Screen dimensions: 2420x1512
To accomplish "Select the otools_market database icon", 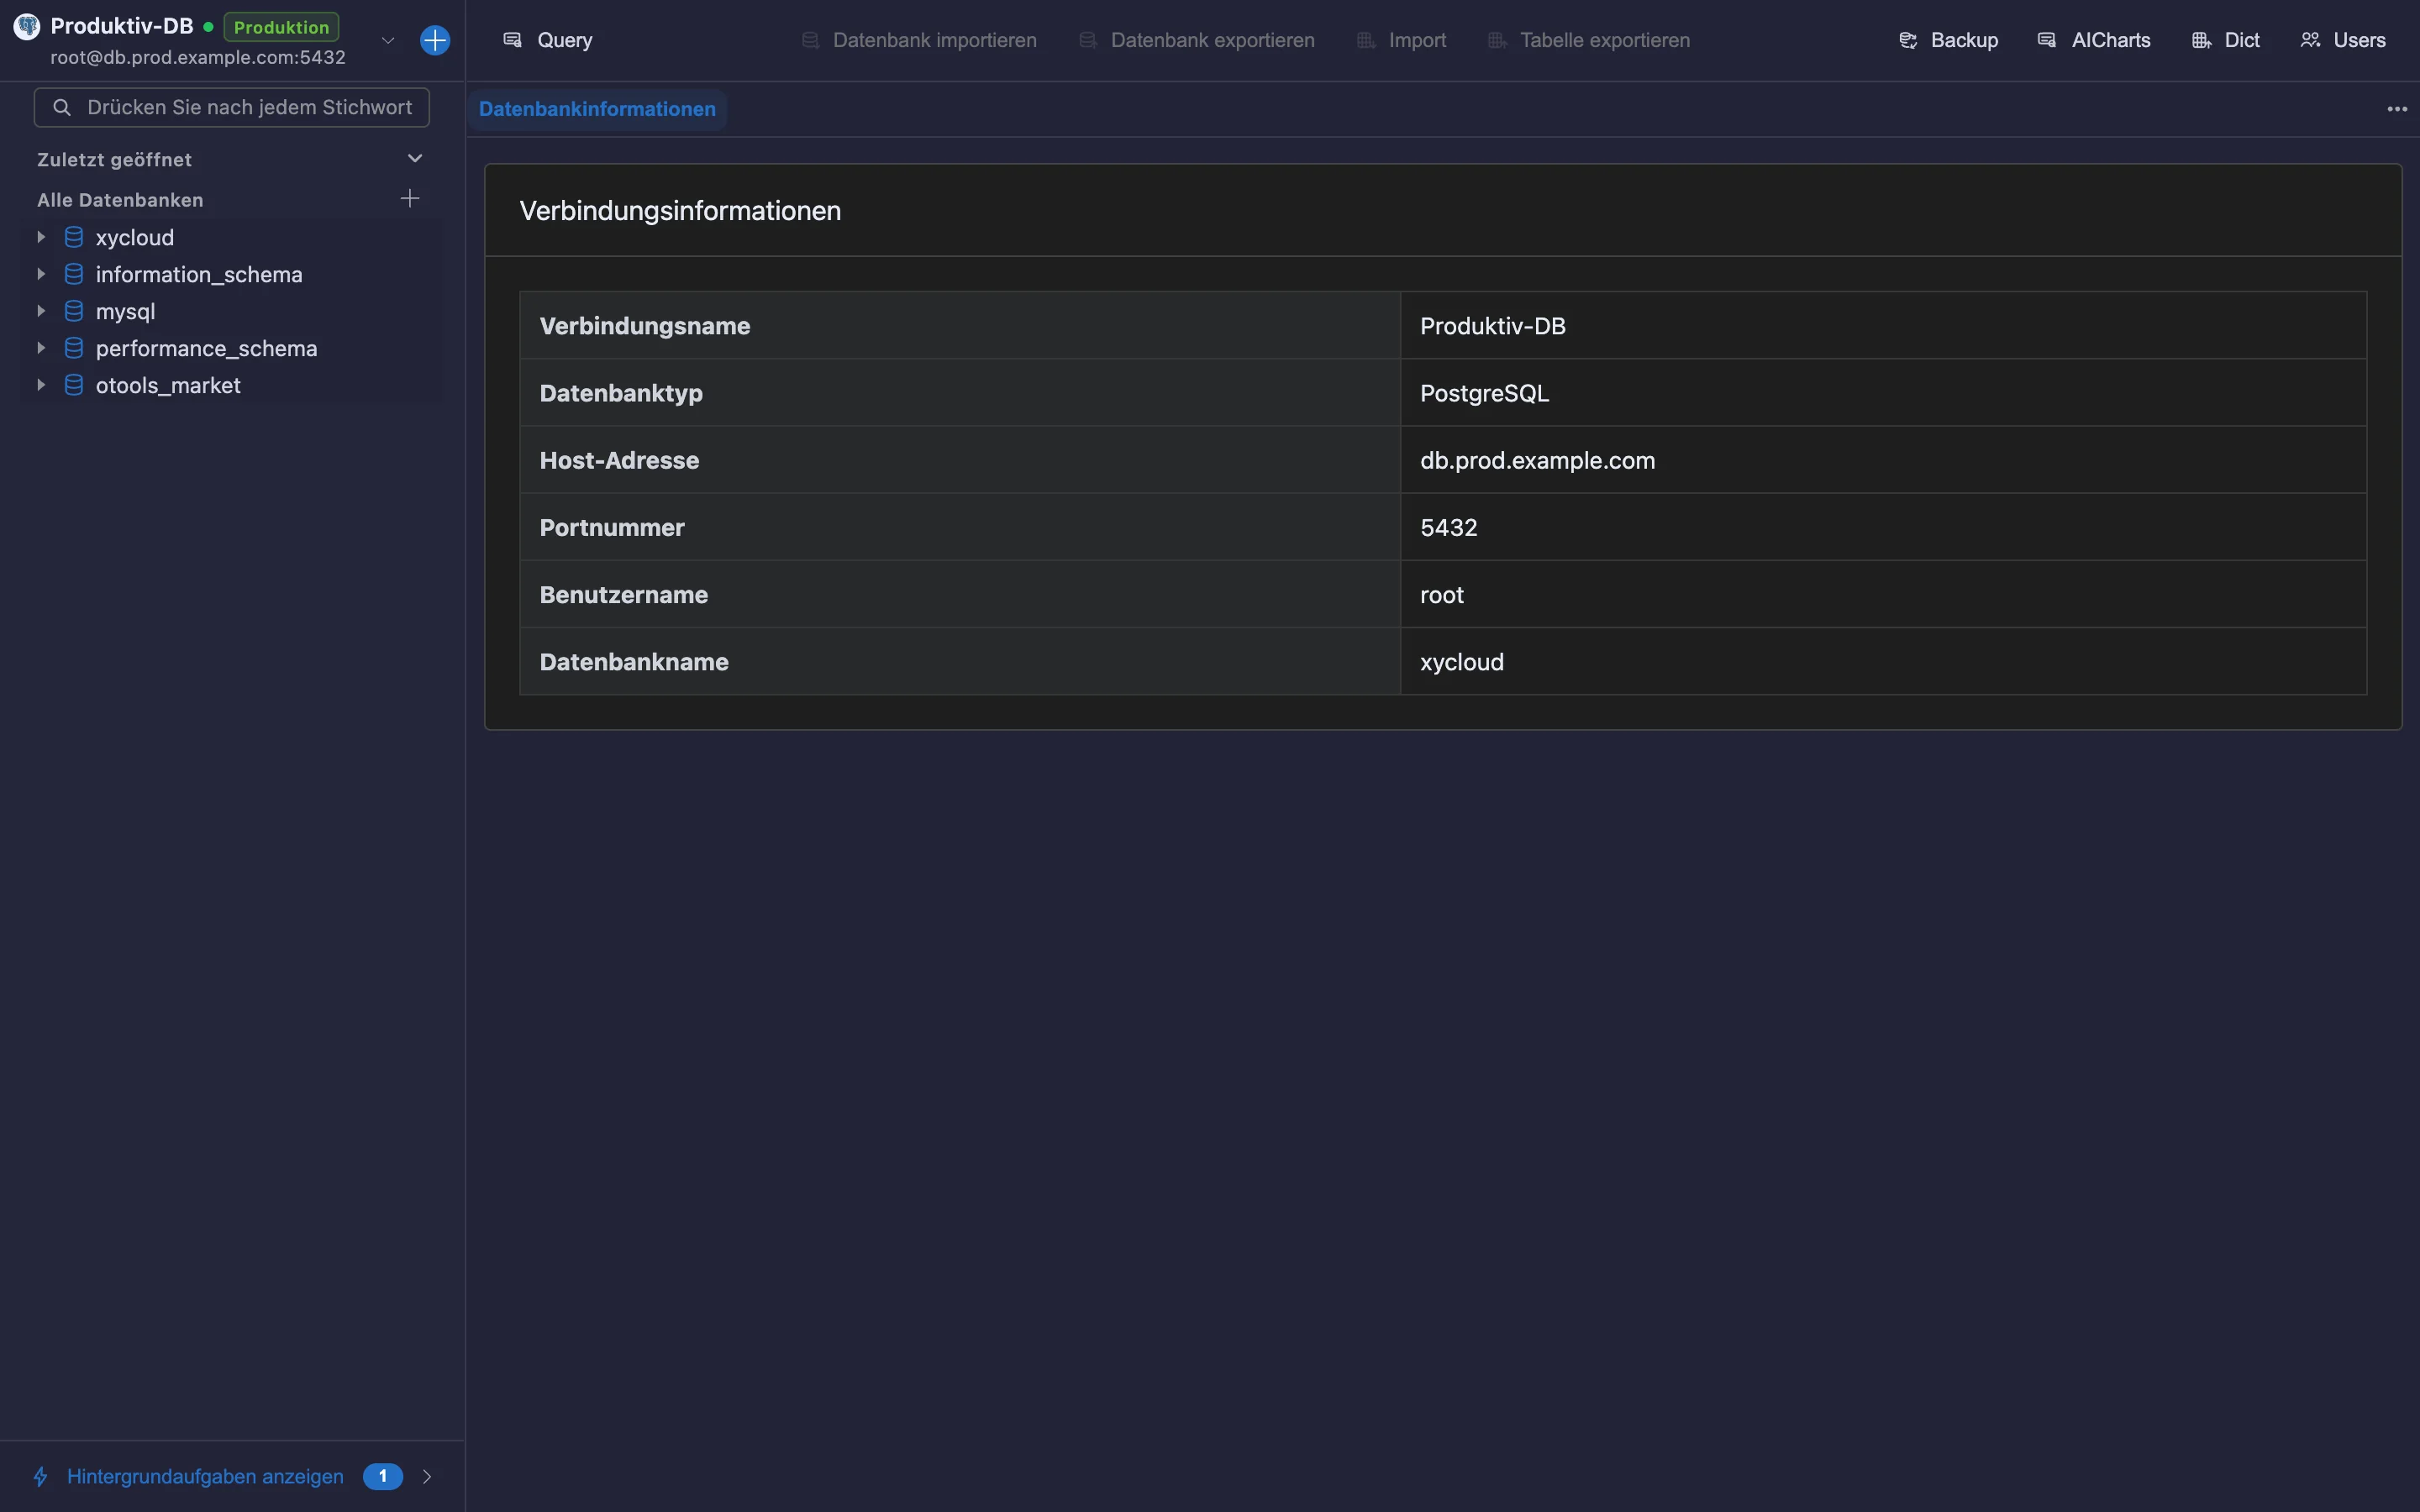I will point(74,385).
